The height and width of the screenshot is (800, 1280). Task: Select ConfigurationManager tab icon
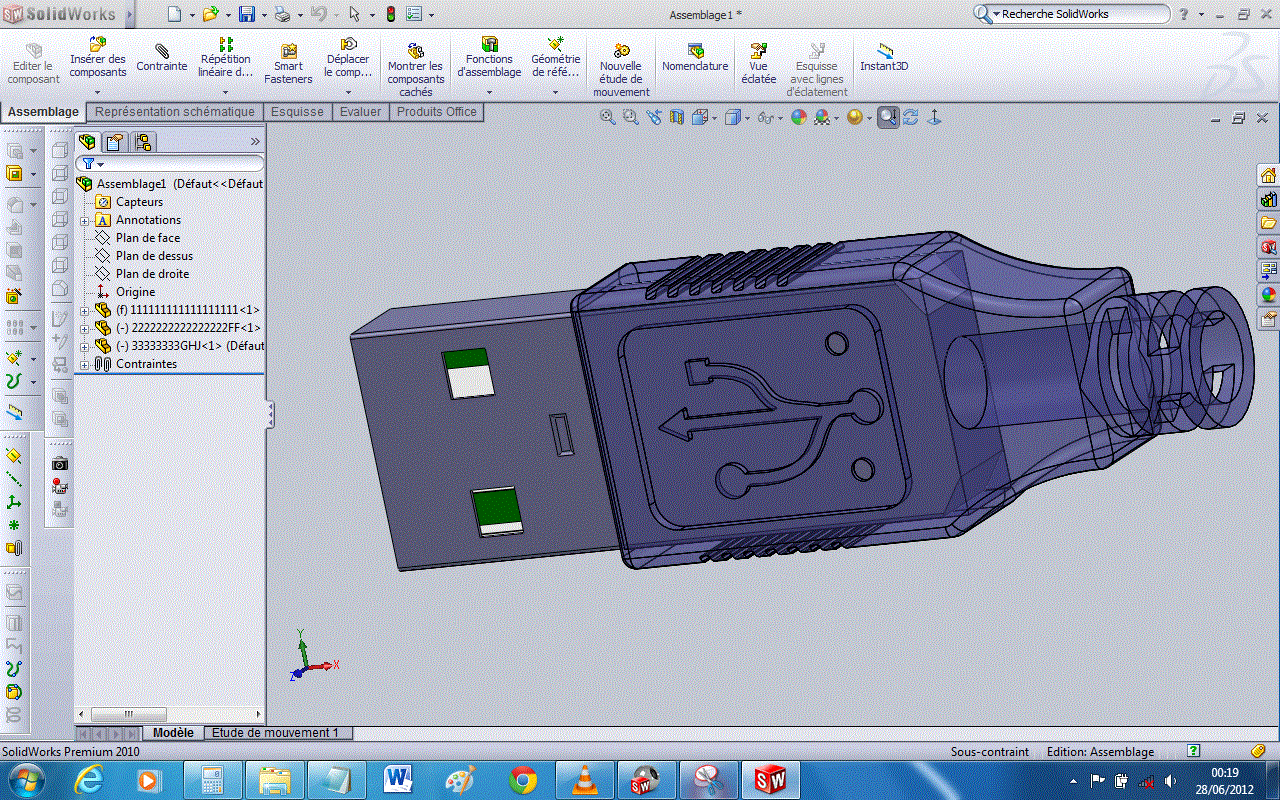pos(143,142)
